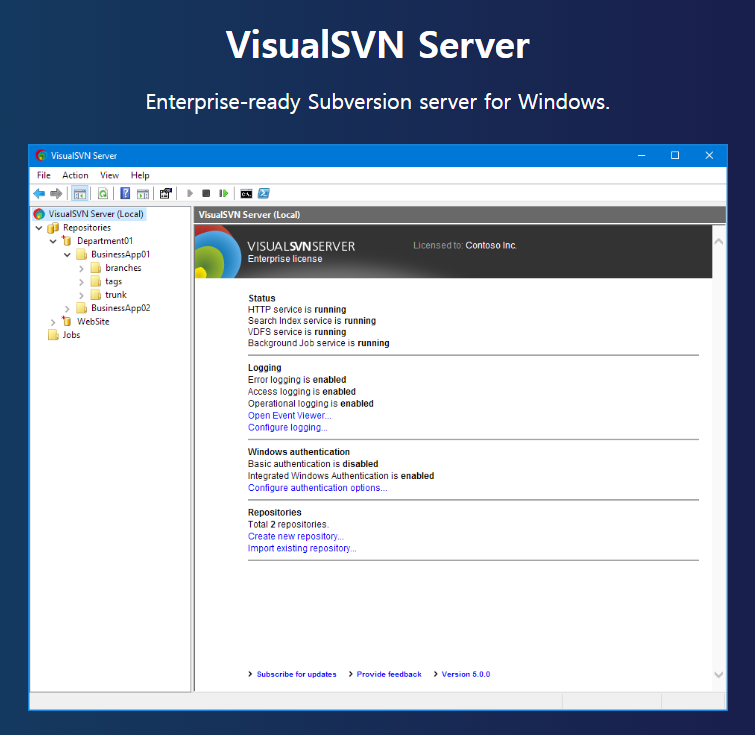The height and width of the screenshot is (735, 755).
Task: Toggle the Show/Hide Console Tree button
Action: [x=79, y=194]
